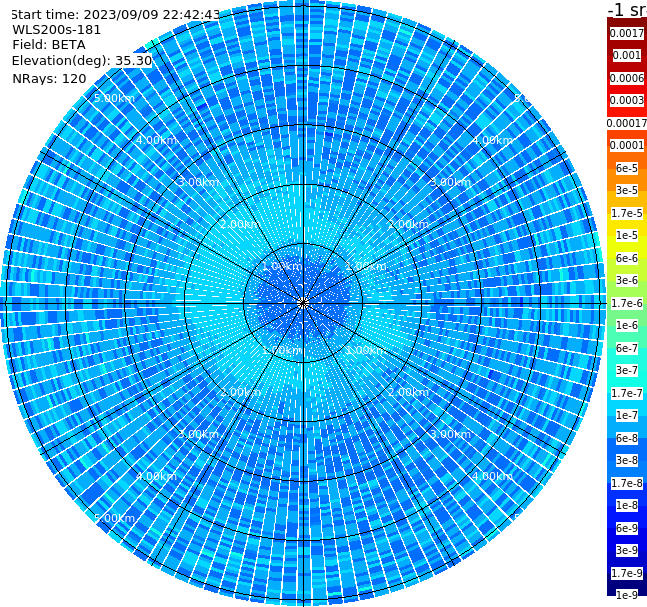Click the upper-left 5.00km range label

pos(114,99)
